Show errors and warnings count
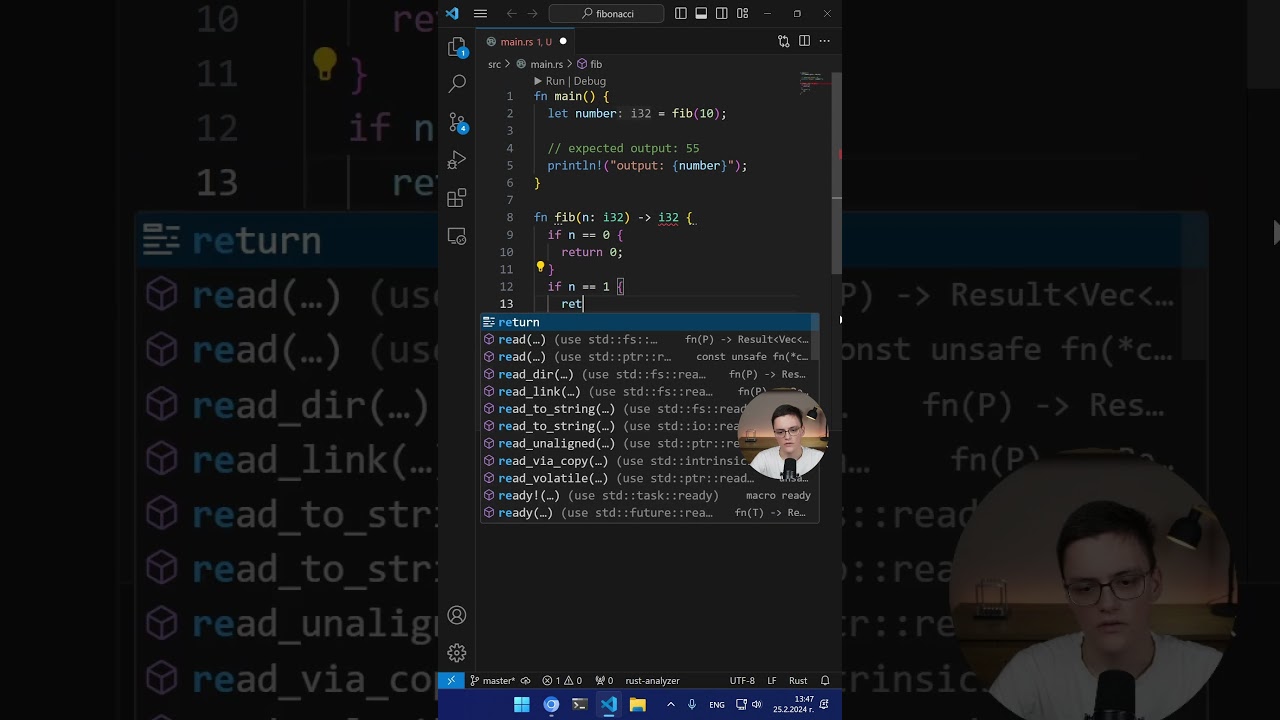This screenshot has width=1280, height=720. [562, 680]
